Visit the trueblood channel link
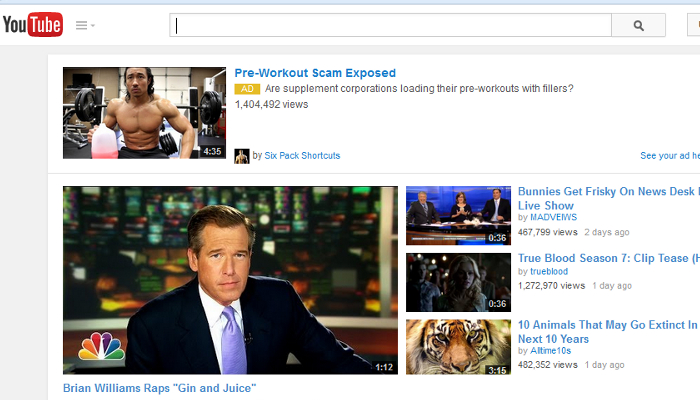This screenshot has height=400, width=700. coord(549,271)
